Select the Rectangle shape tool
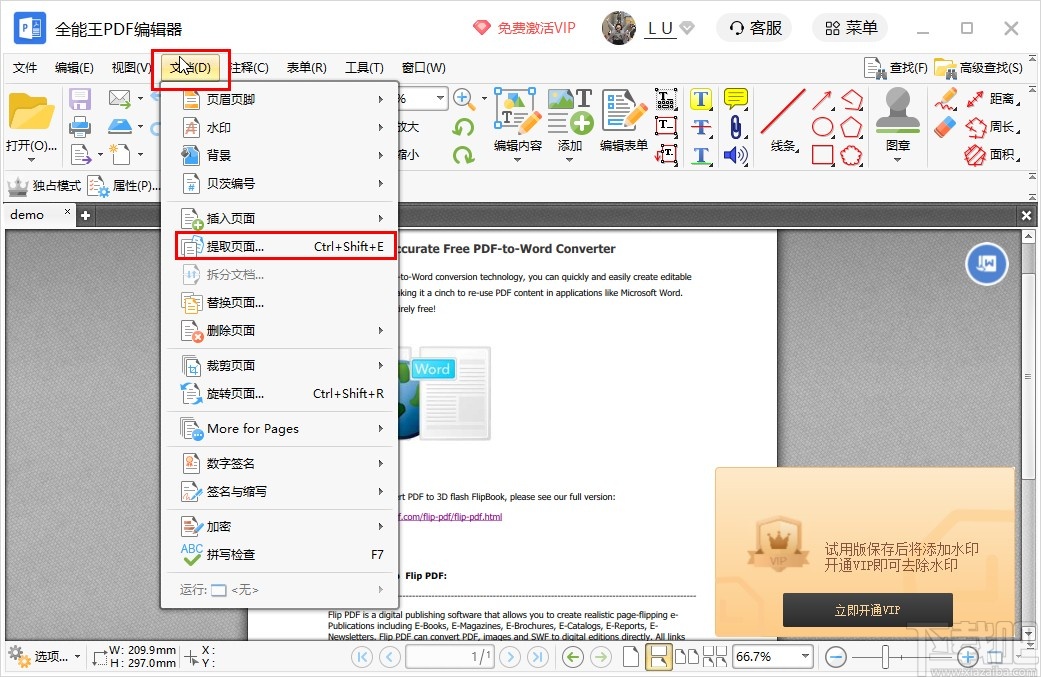 pyautogui.click(x=823, y=155)
